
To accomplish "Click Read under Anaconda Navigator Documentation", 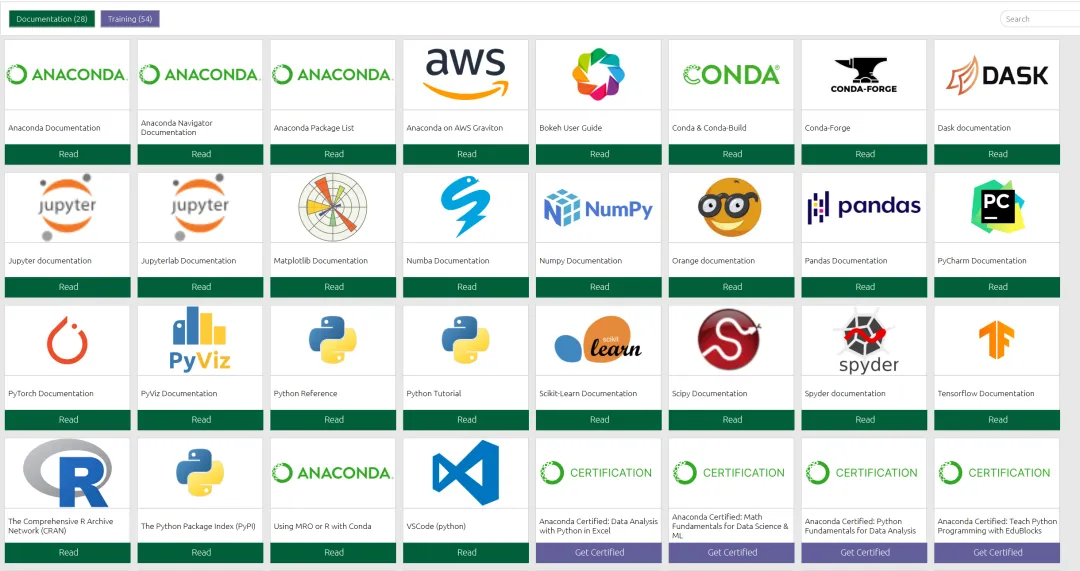I will coord(200,154).
